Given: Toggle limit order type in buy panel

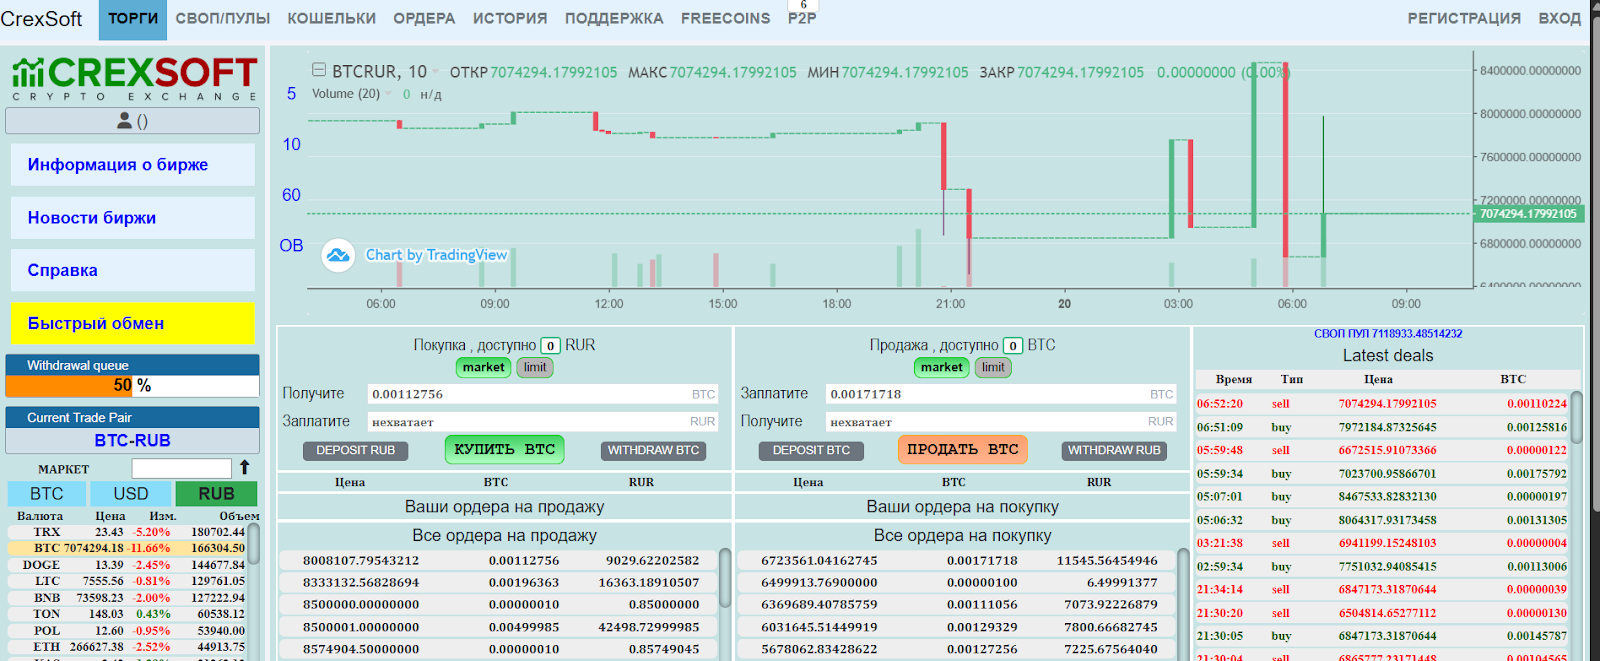Looking at the screenshot, I should tap(535, 367).
